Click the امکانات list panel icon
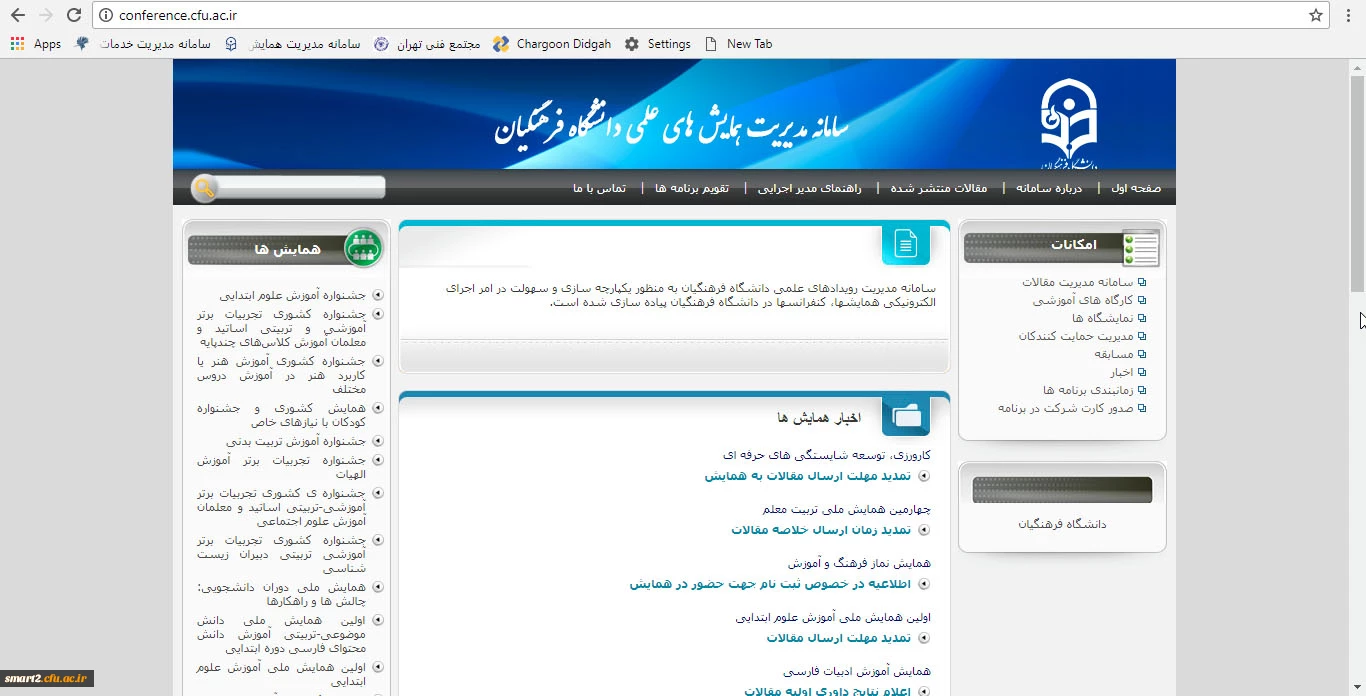Screen dimensions: 1366x696 click(x=1140, y=247)
